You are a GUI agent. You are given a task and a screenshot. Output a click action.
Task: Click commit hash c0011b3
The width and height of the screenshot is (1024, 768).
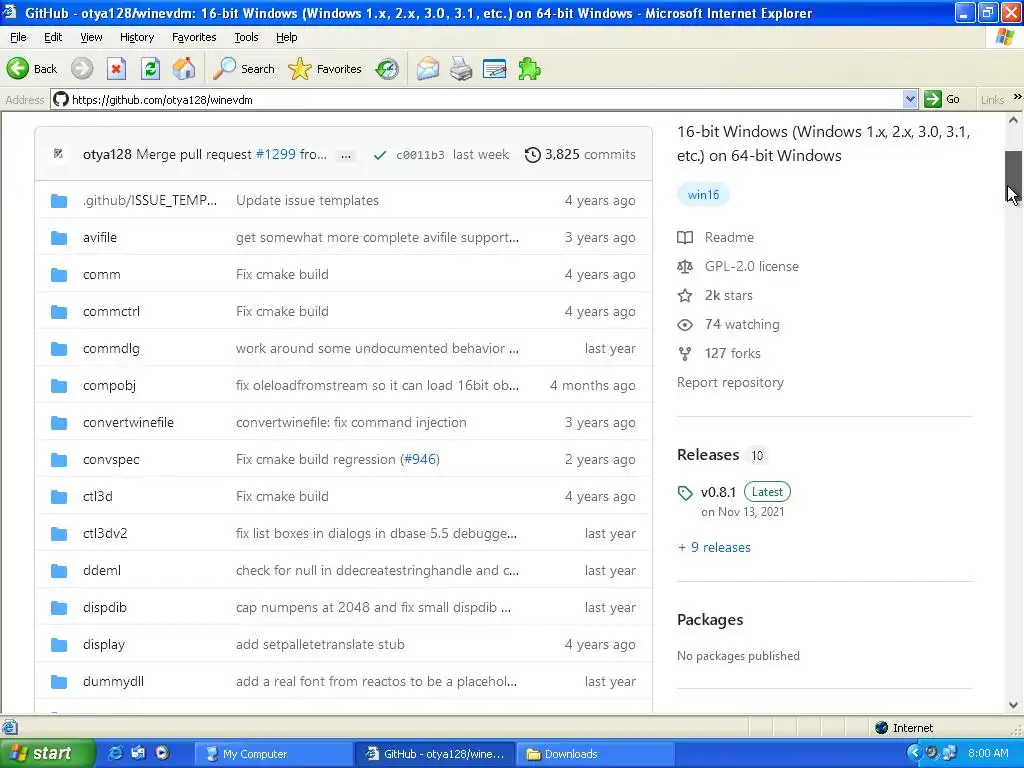point(420,155)
